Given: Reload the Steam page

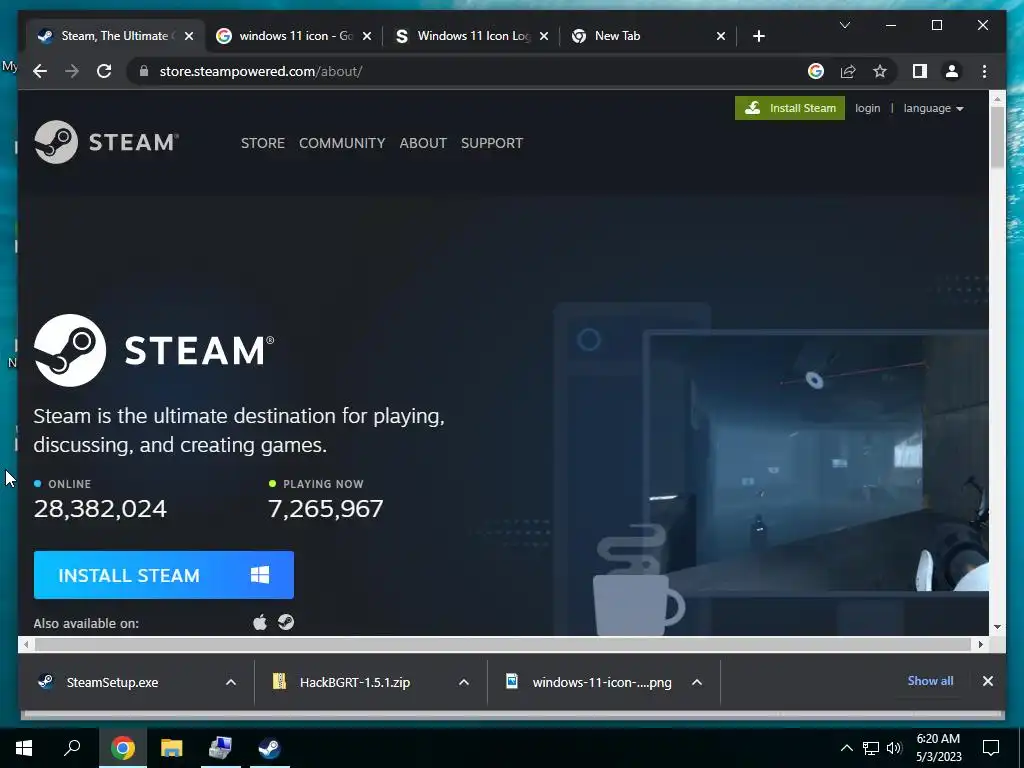Looking at the screenshot, I should (104, 71).
